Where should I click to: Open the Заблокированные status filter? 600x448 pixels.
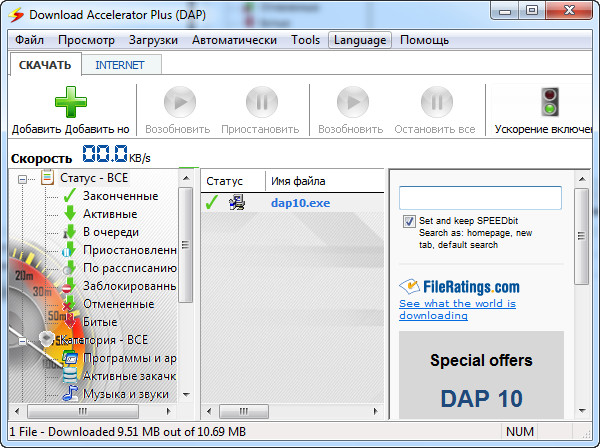tap(129, 286)
